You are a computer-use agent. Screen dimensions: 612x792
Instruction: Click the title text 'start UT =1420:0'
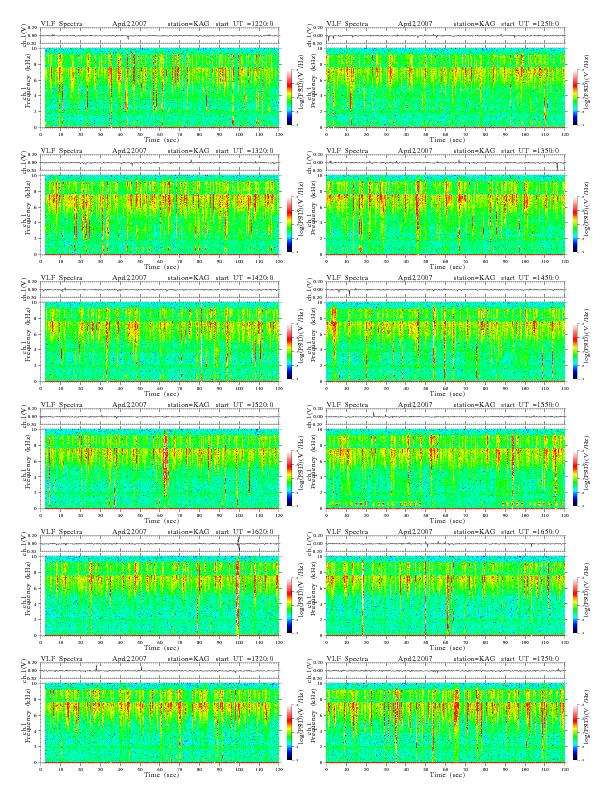point(244,277)
